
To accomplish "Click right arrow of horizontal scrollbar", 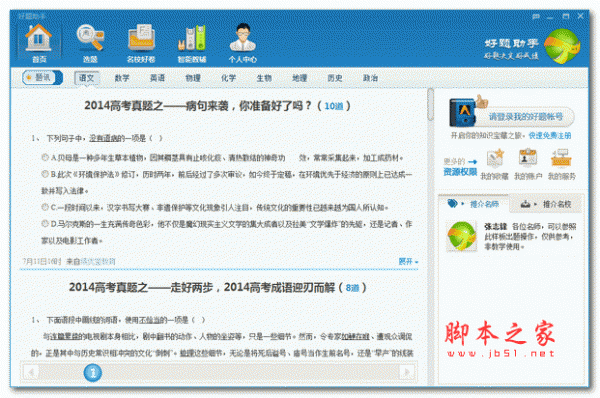I will pos(407,372).
